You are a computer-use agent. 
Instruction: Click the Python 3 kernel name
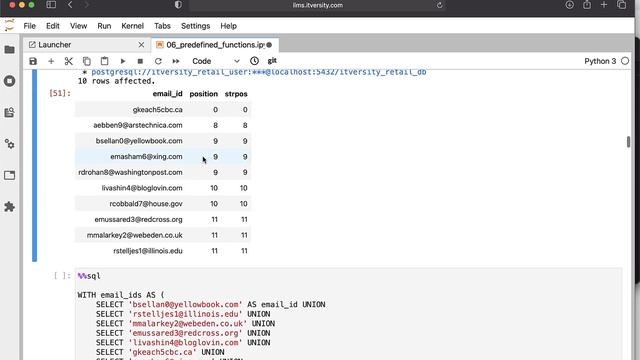click(600, 61)
